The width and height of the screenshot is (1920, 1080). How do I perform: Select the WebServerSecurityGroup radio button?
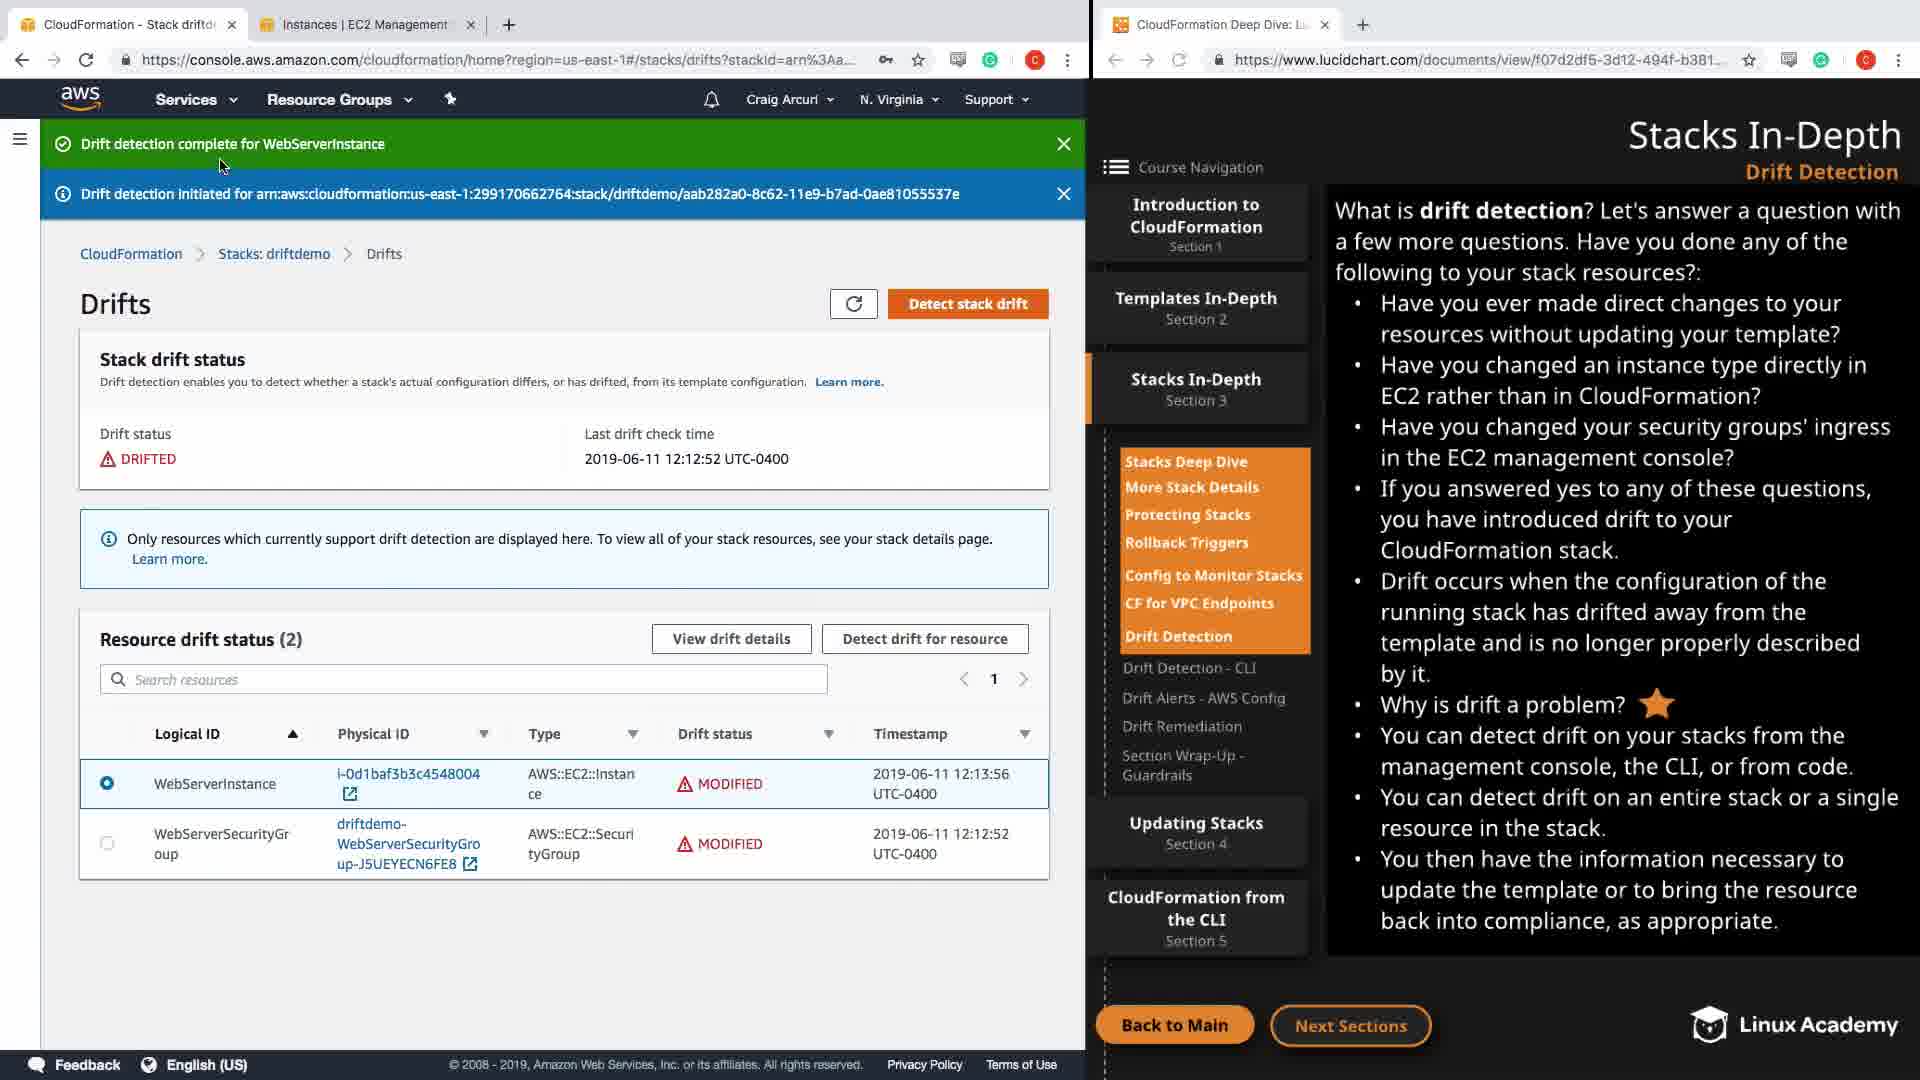[x=107, y=843]
